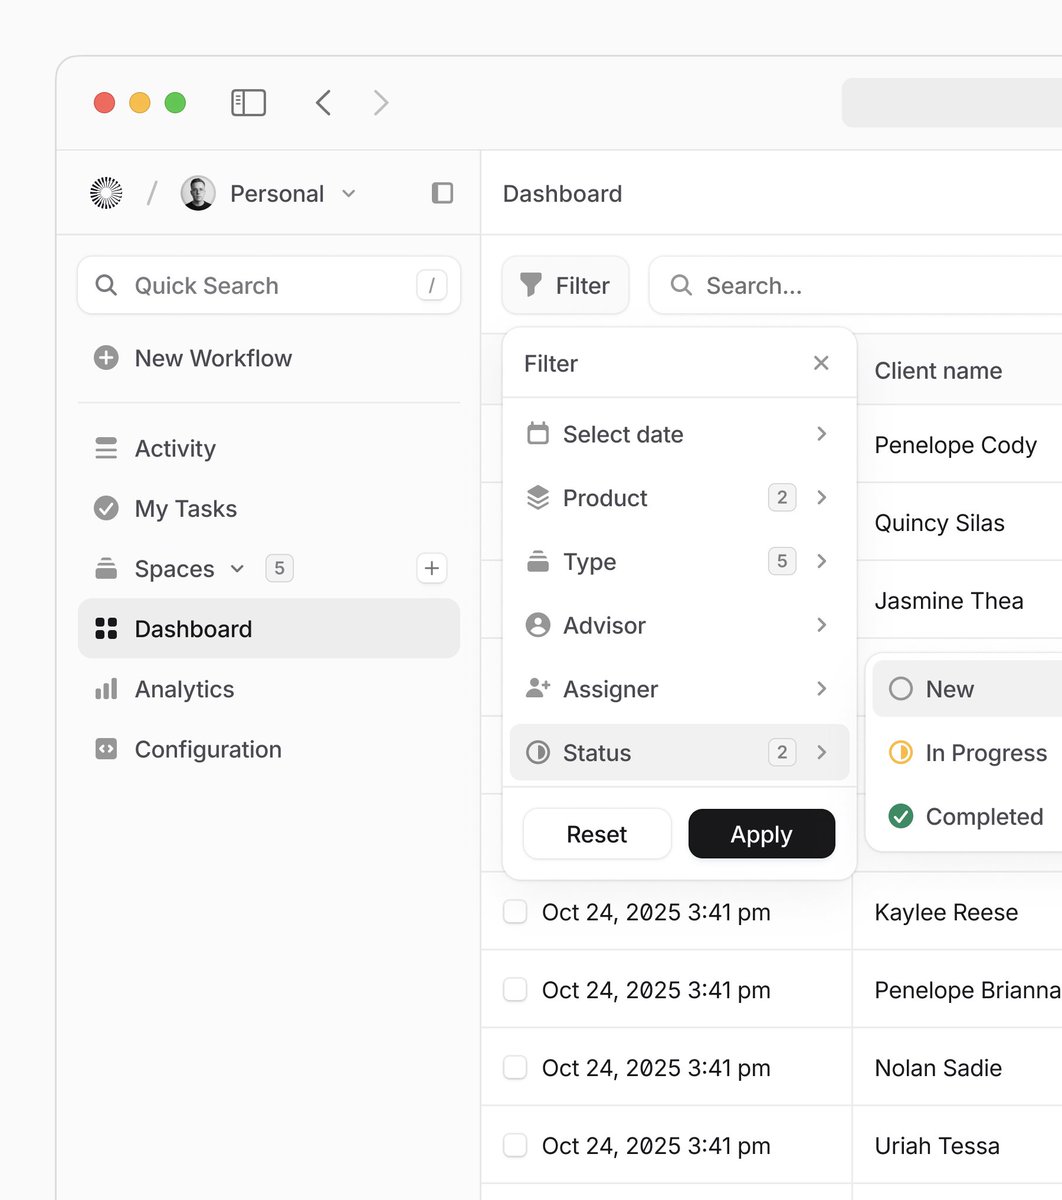Click the My Tasks checkmark icon
This screenshot has height=1200, width=1062.
[x=106, y=508]
